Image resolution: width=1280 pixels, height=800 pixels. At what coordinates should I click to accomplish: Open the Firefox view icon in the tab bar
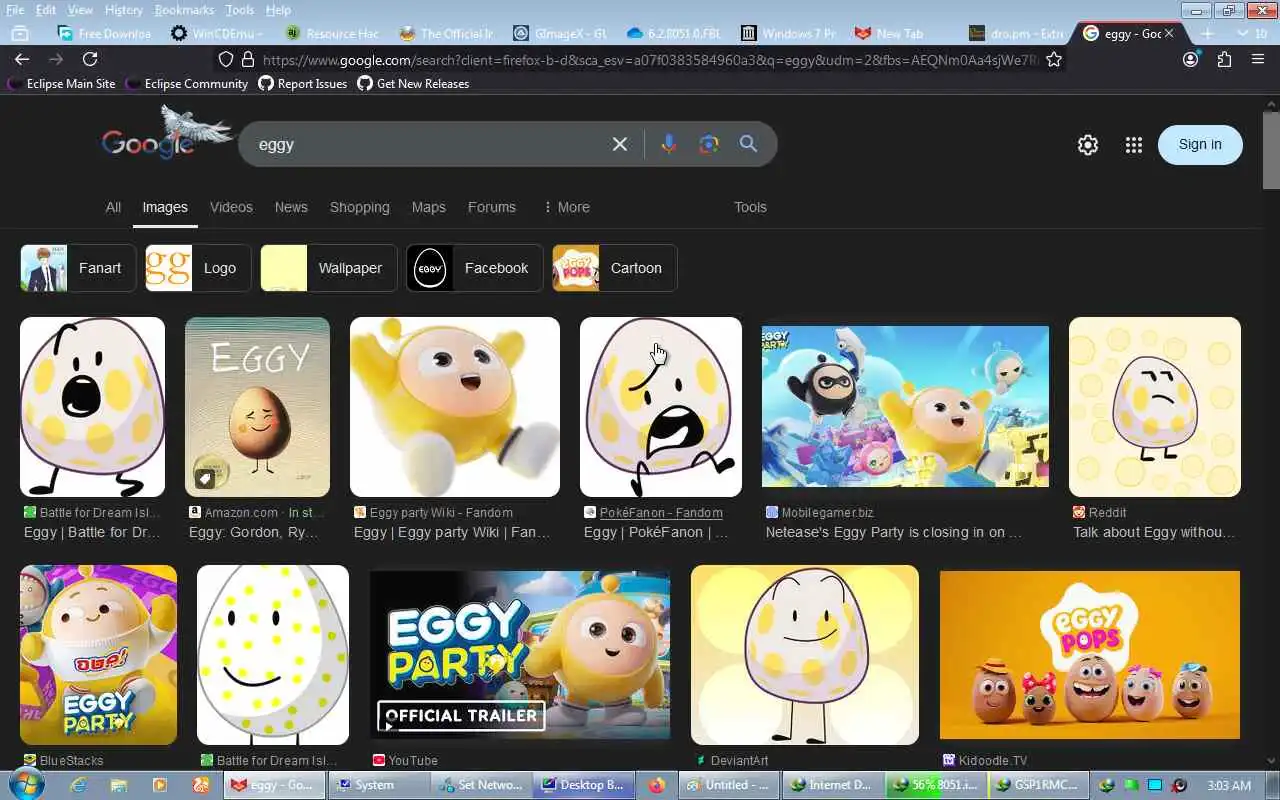pos(19,33)
